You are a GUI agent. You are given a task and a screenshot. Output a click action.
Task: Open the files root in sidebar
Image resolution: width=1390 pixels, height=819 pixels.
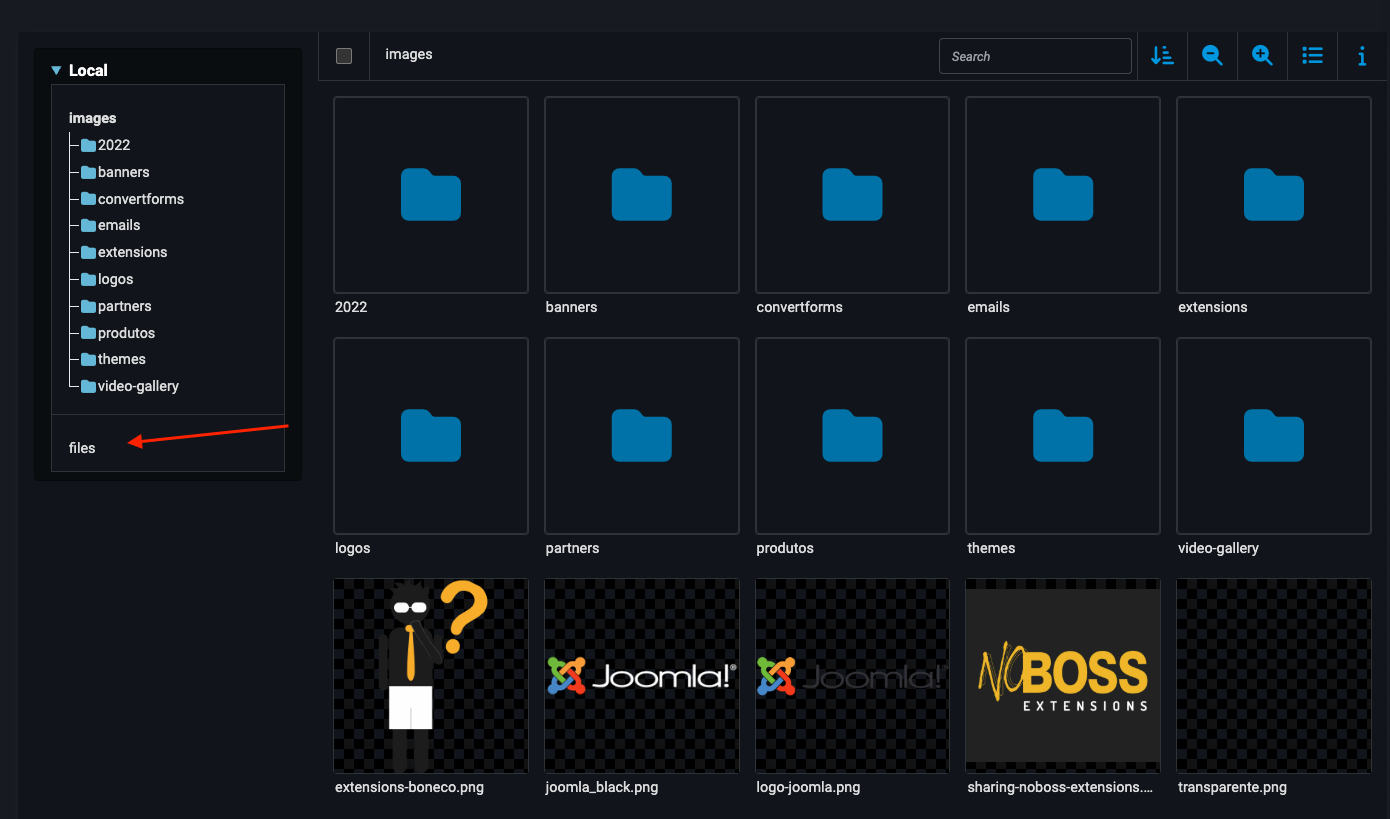pyautogui.click(x=82, y=448)
